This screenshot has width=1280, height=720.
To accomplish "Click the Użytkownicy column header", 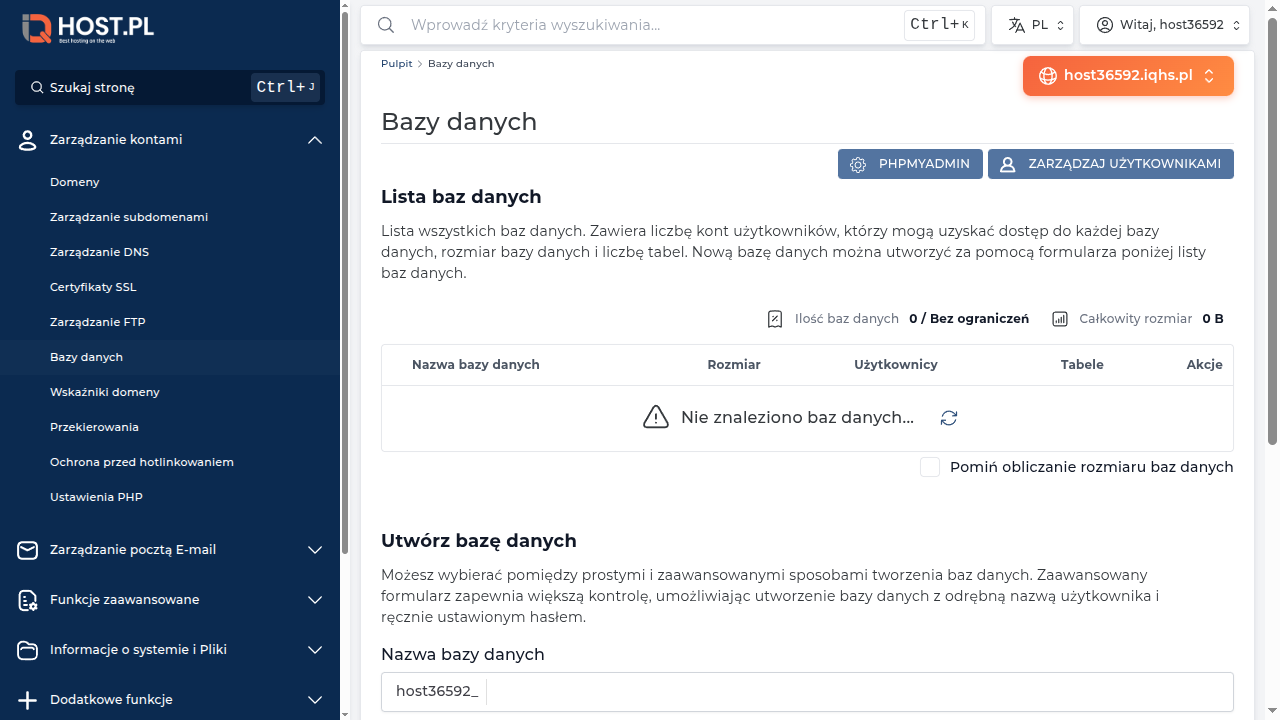I will tap(896, 365).
